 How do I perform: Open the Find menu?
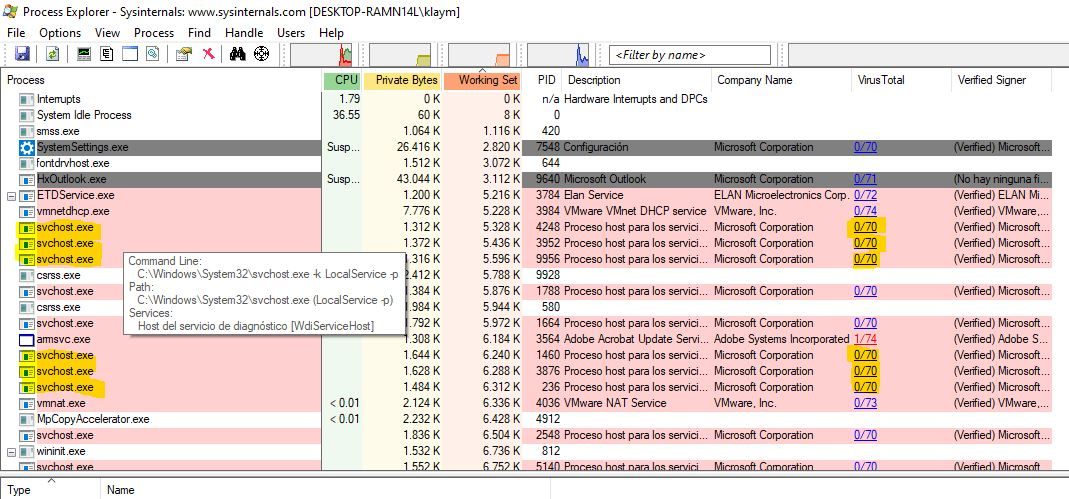pyautogui.click(x=199, y=33)
